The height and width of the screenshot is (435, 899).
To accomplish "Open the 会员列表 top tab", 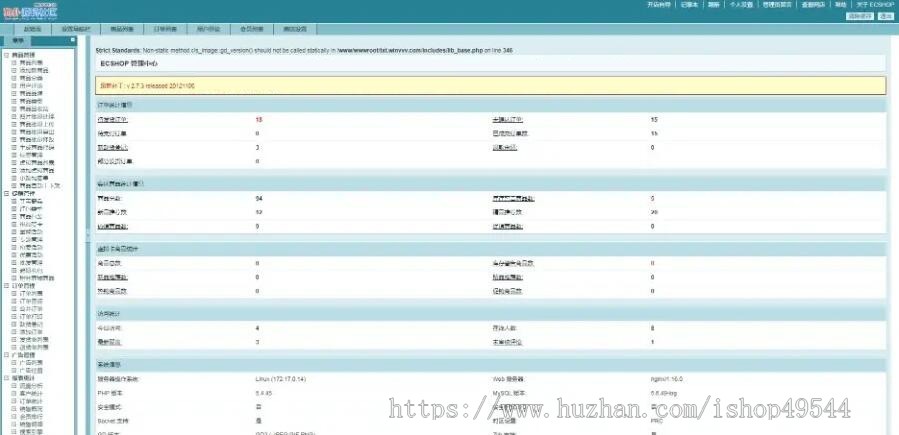I will click(x=251, y=29).
